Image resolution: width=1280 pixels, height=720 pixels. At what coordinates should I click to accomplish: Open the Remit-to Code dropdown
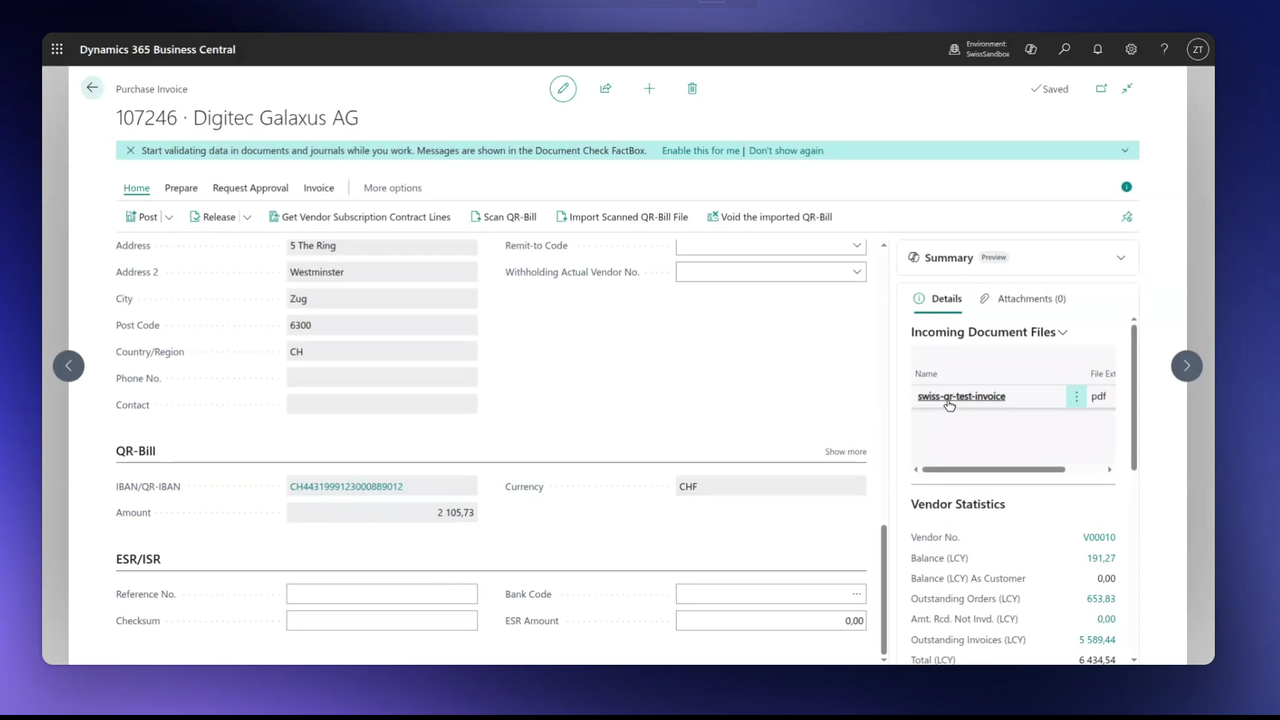[x=857, y=246]
